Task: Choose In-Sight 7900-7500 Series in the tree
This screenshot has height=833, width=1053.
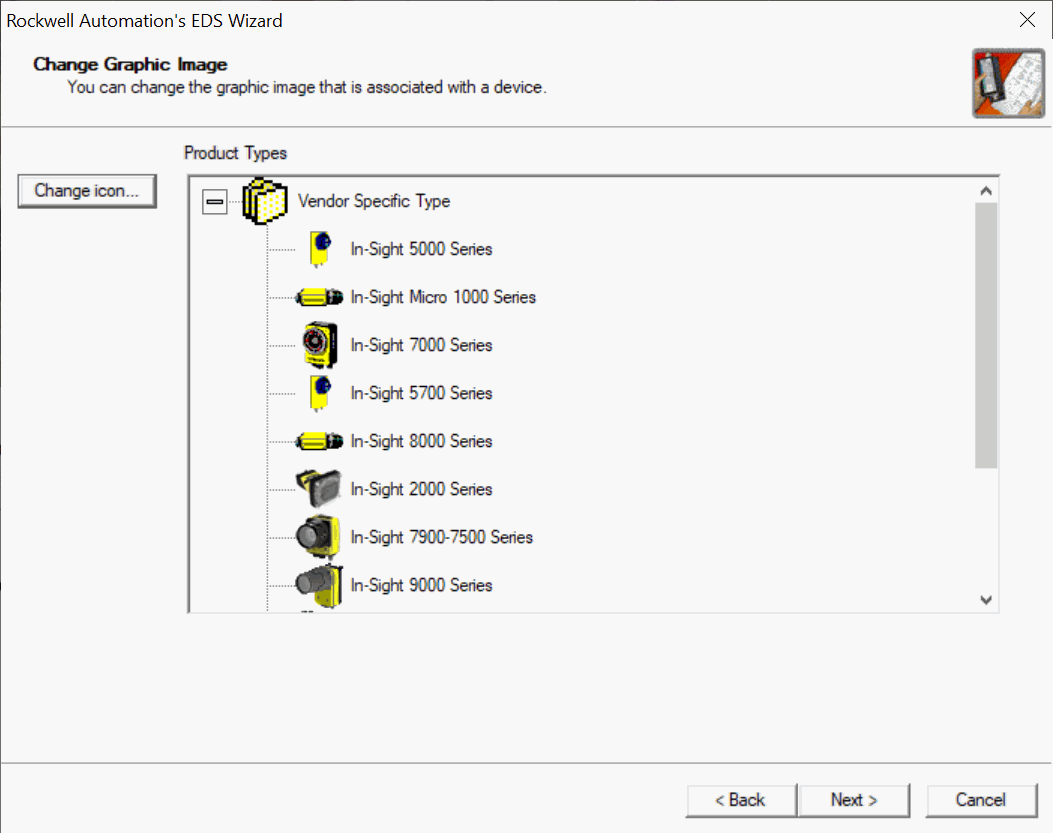Action: [441, 537]
